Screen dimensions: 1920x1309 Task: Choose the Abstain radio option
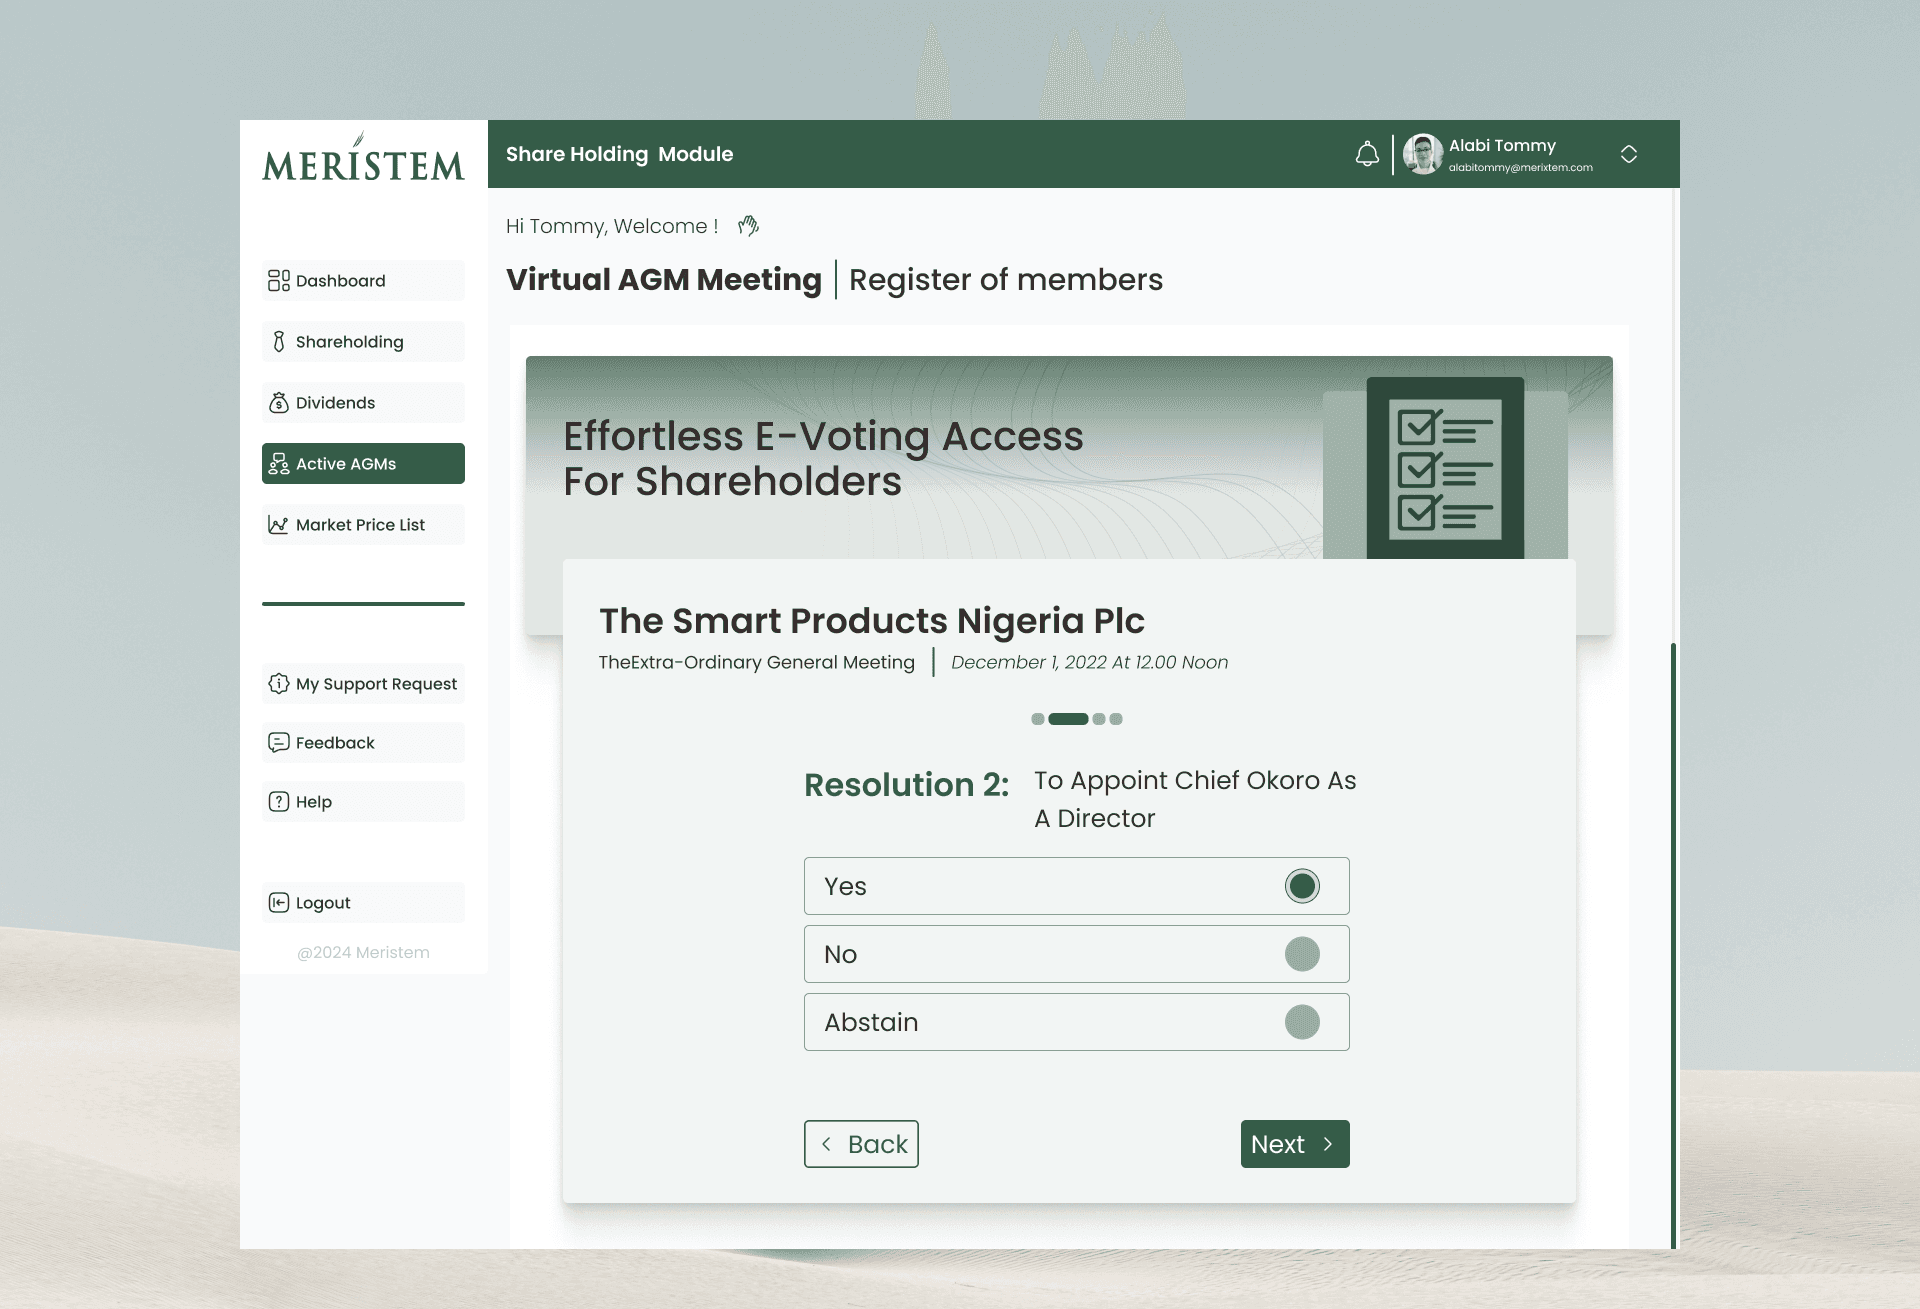pos(1302,1022)
